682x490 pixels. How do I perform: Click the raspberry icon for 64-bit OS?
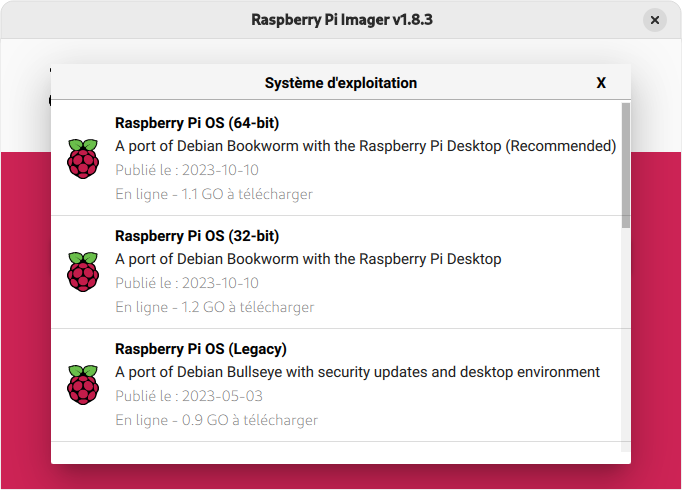click(x=83, y=159)
